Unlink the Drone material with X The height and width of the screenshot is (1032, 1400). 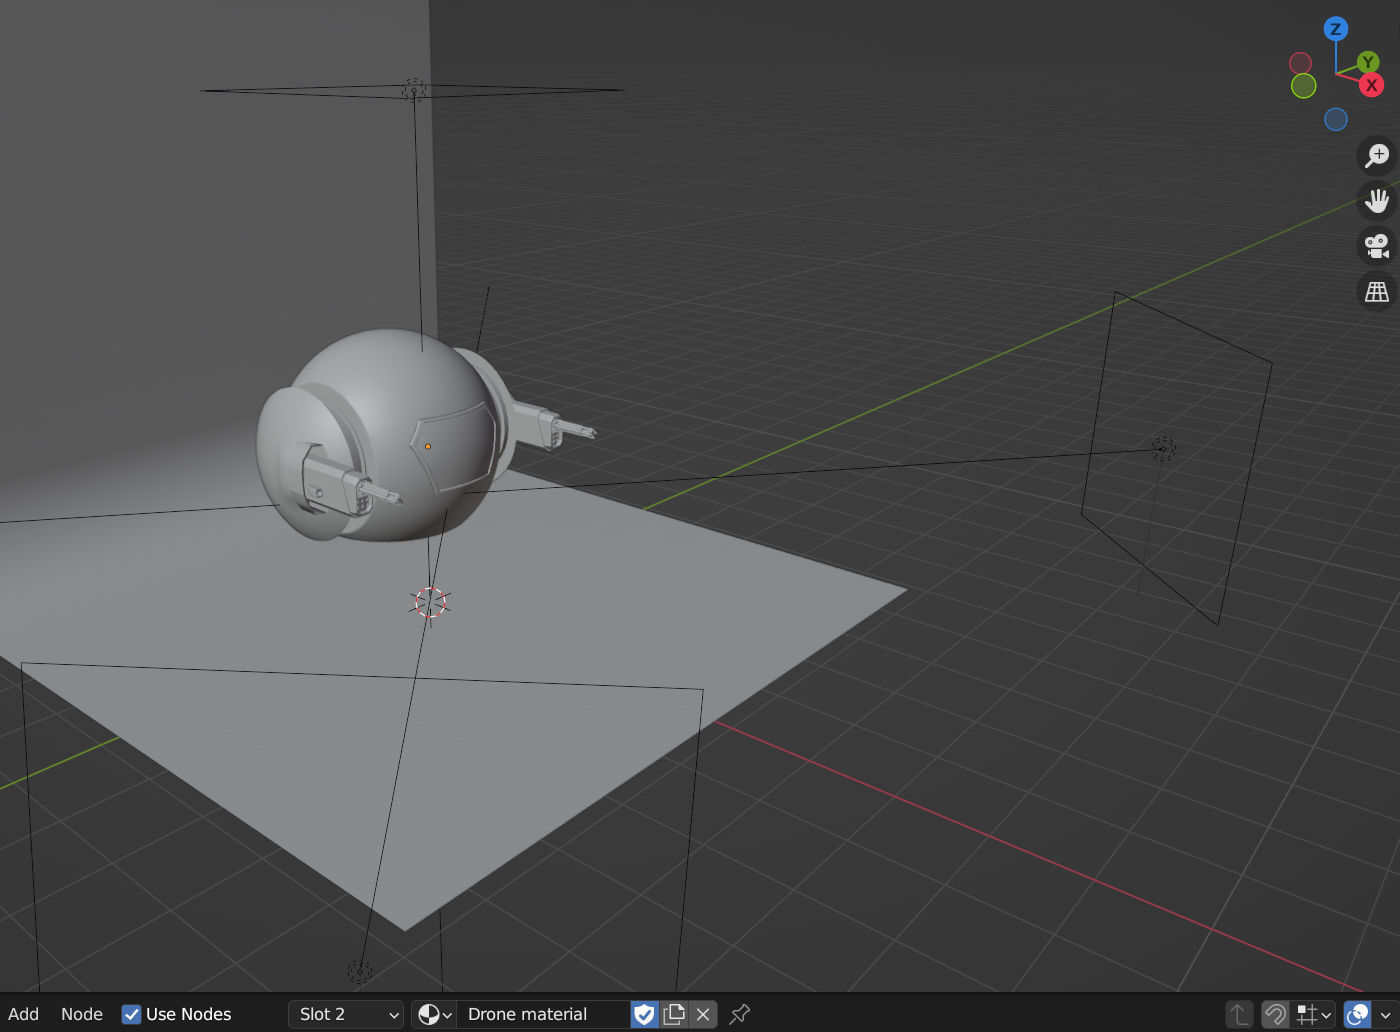703,1014
